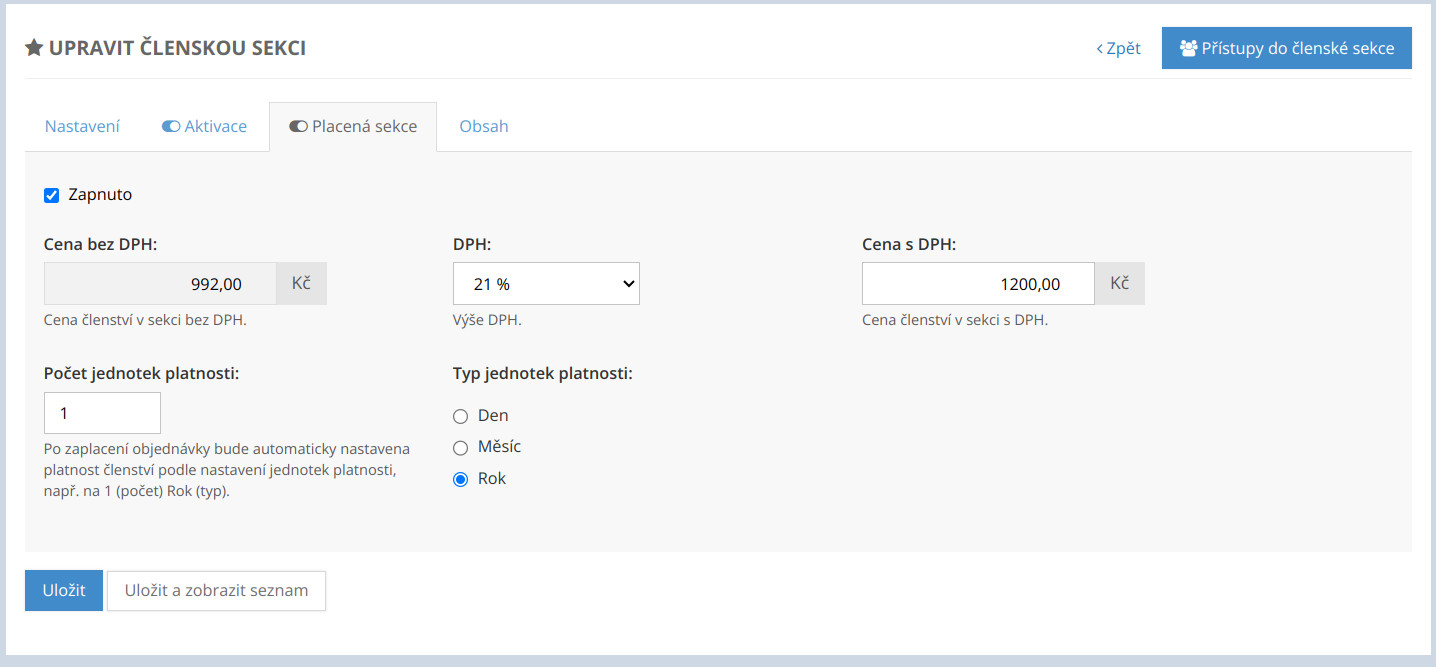Open the Obsah tab
The image size is (1436, 667).
484,127
